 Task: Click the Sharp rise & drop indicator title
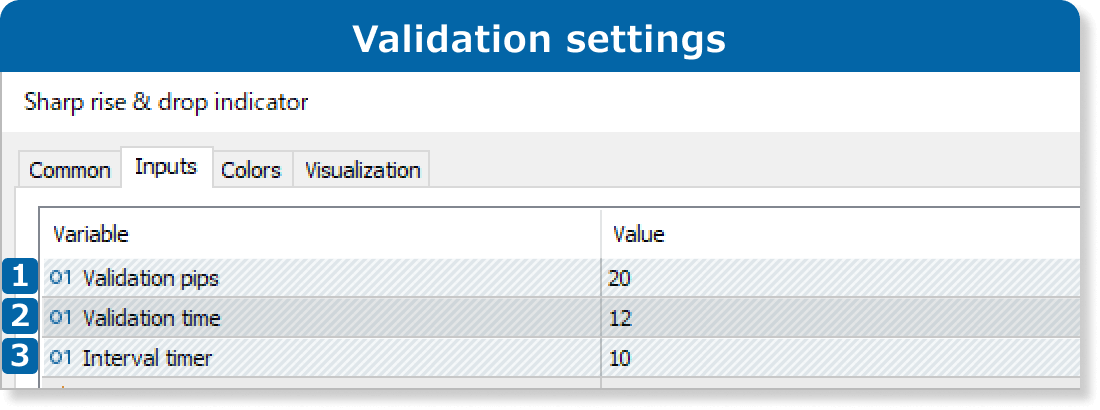(166, 102)
